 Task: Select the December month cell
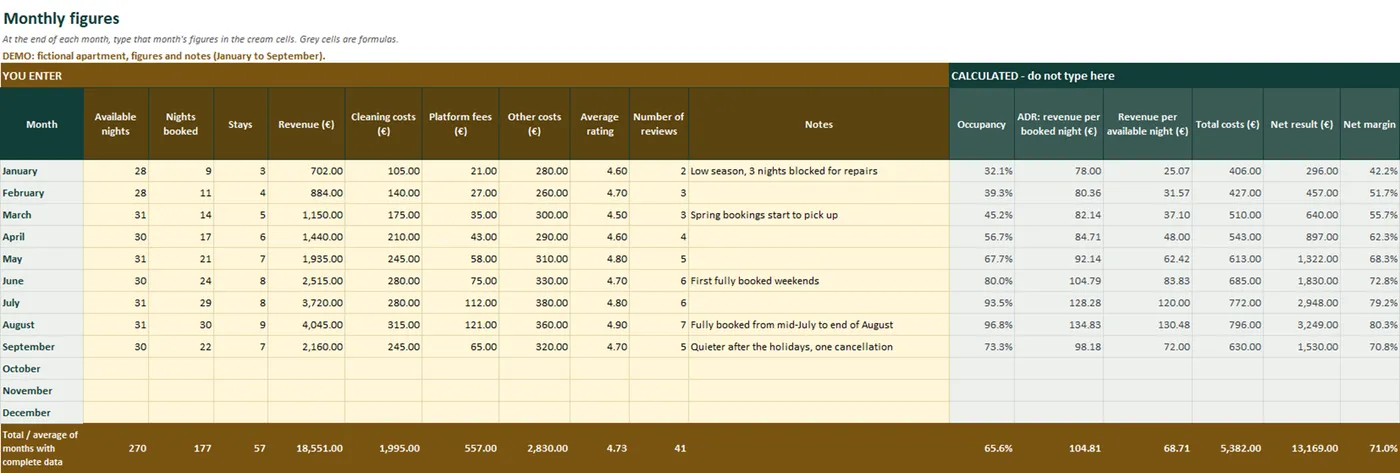[42, 413]
